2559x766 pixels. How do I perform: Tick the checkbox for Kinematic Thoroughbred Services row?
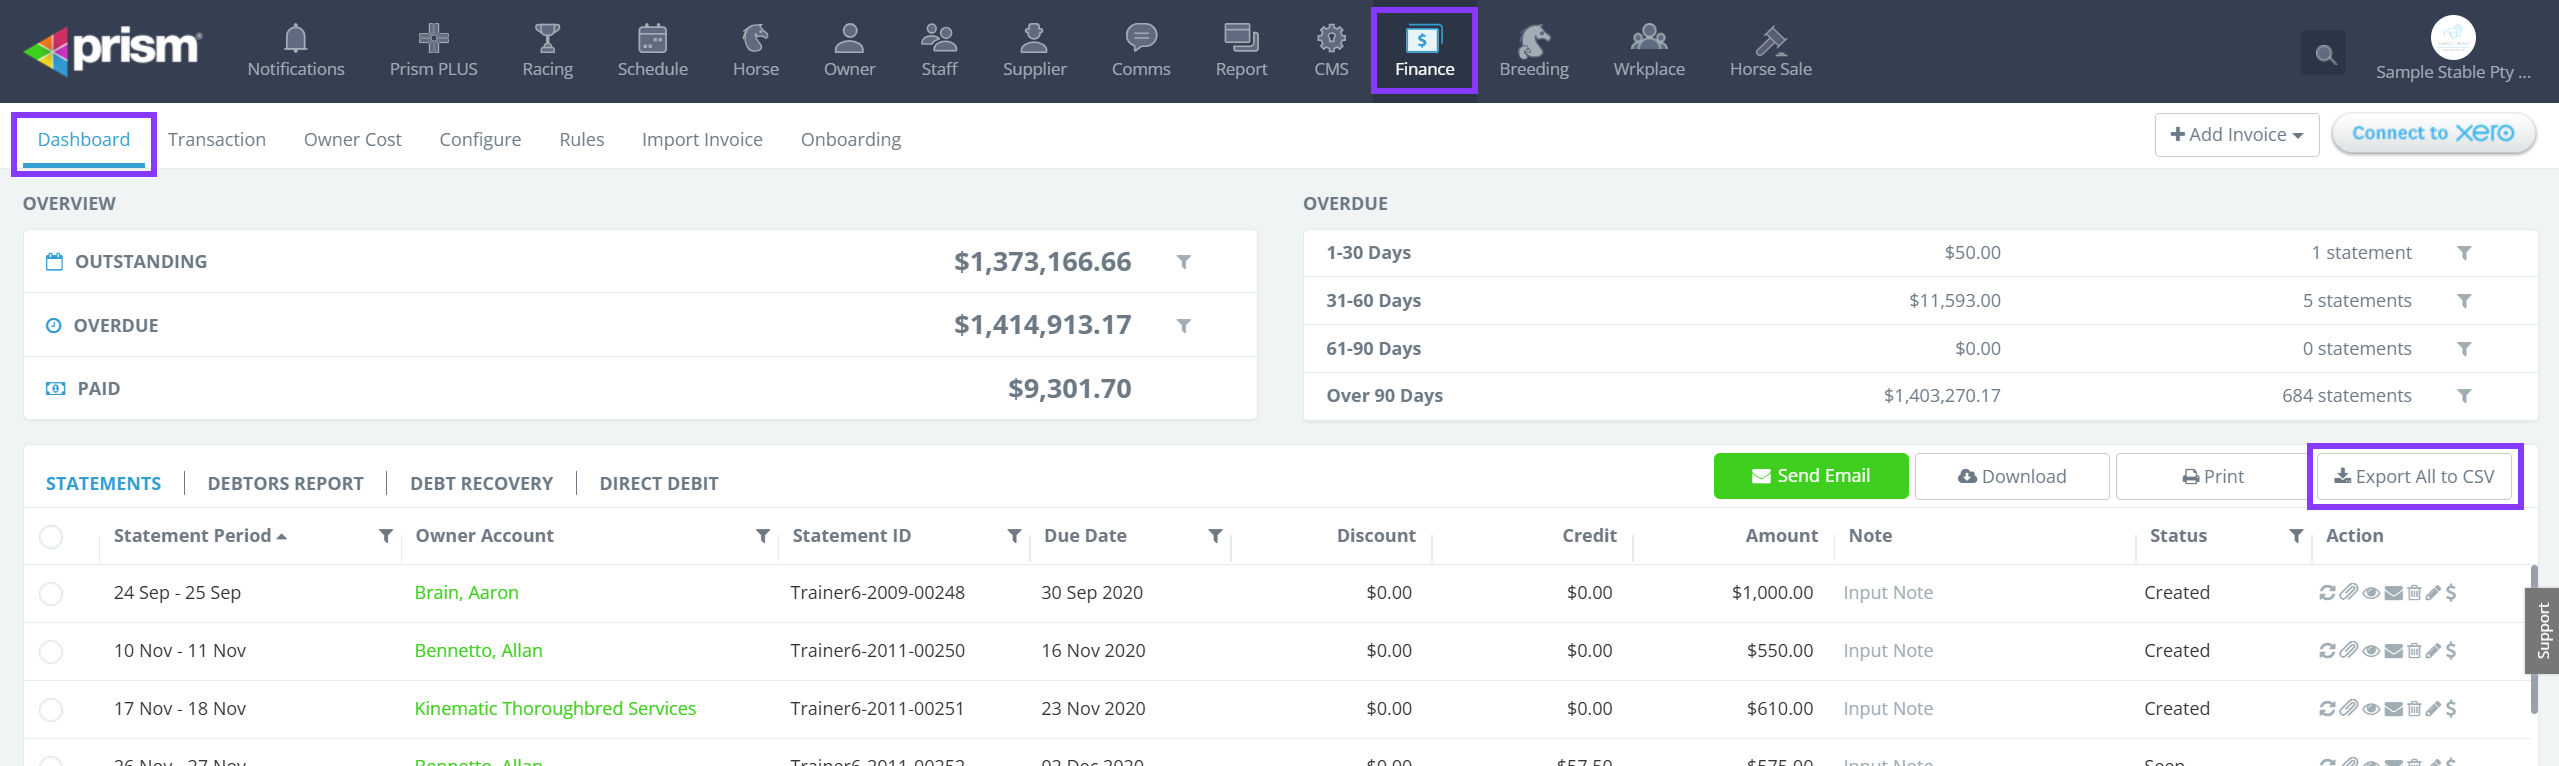(51, 710)
